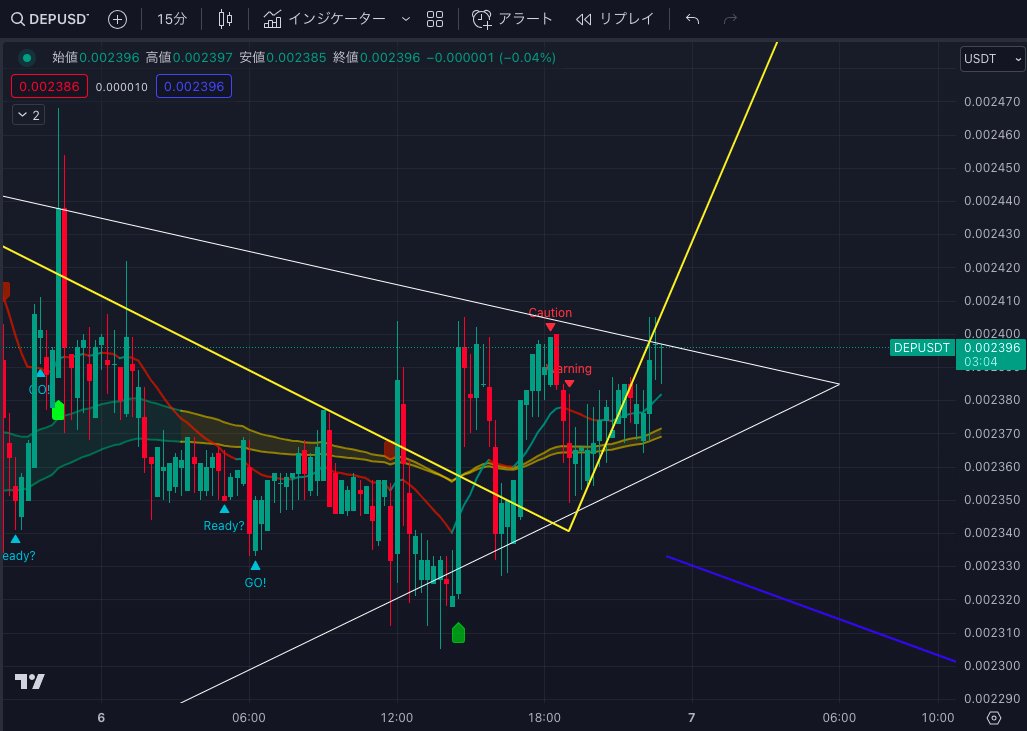Select the blue trend line
The image size is (1027, 731).
coord(811,609)
